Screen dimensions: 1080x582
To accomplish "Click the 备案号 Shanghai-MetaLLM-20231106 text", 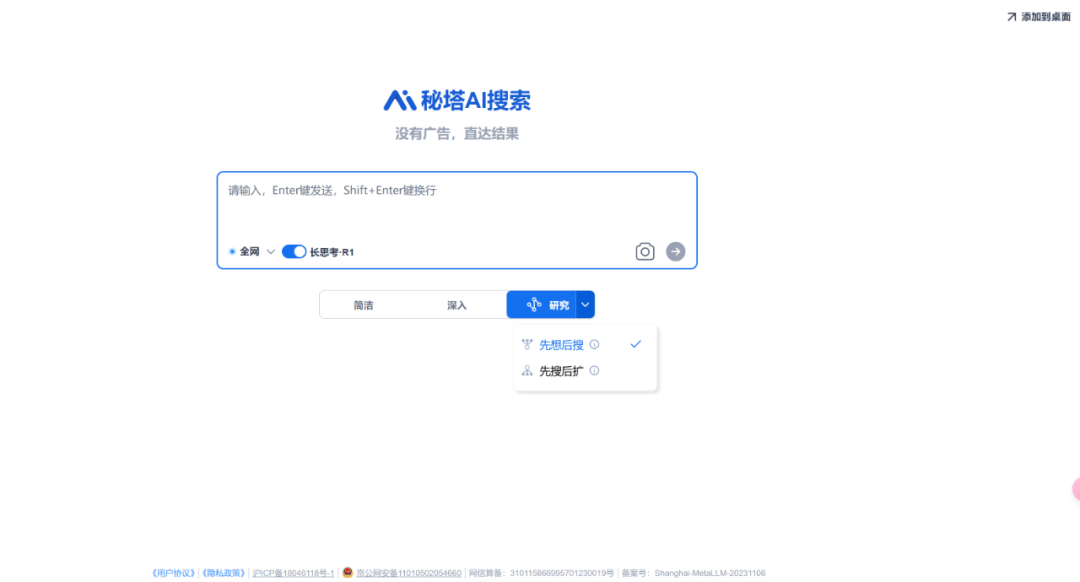I will pos(694,573).
